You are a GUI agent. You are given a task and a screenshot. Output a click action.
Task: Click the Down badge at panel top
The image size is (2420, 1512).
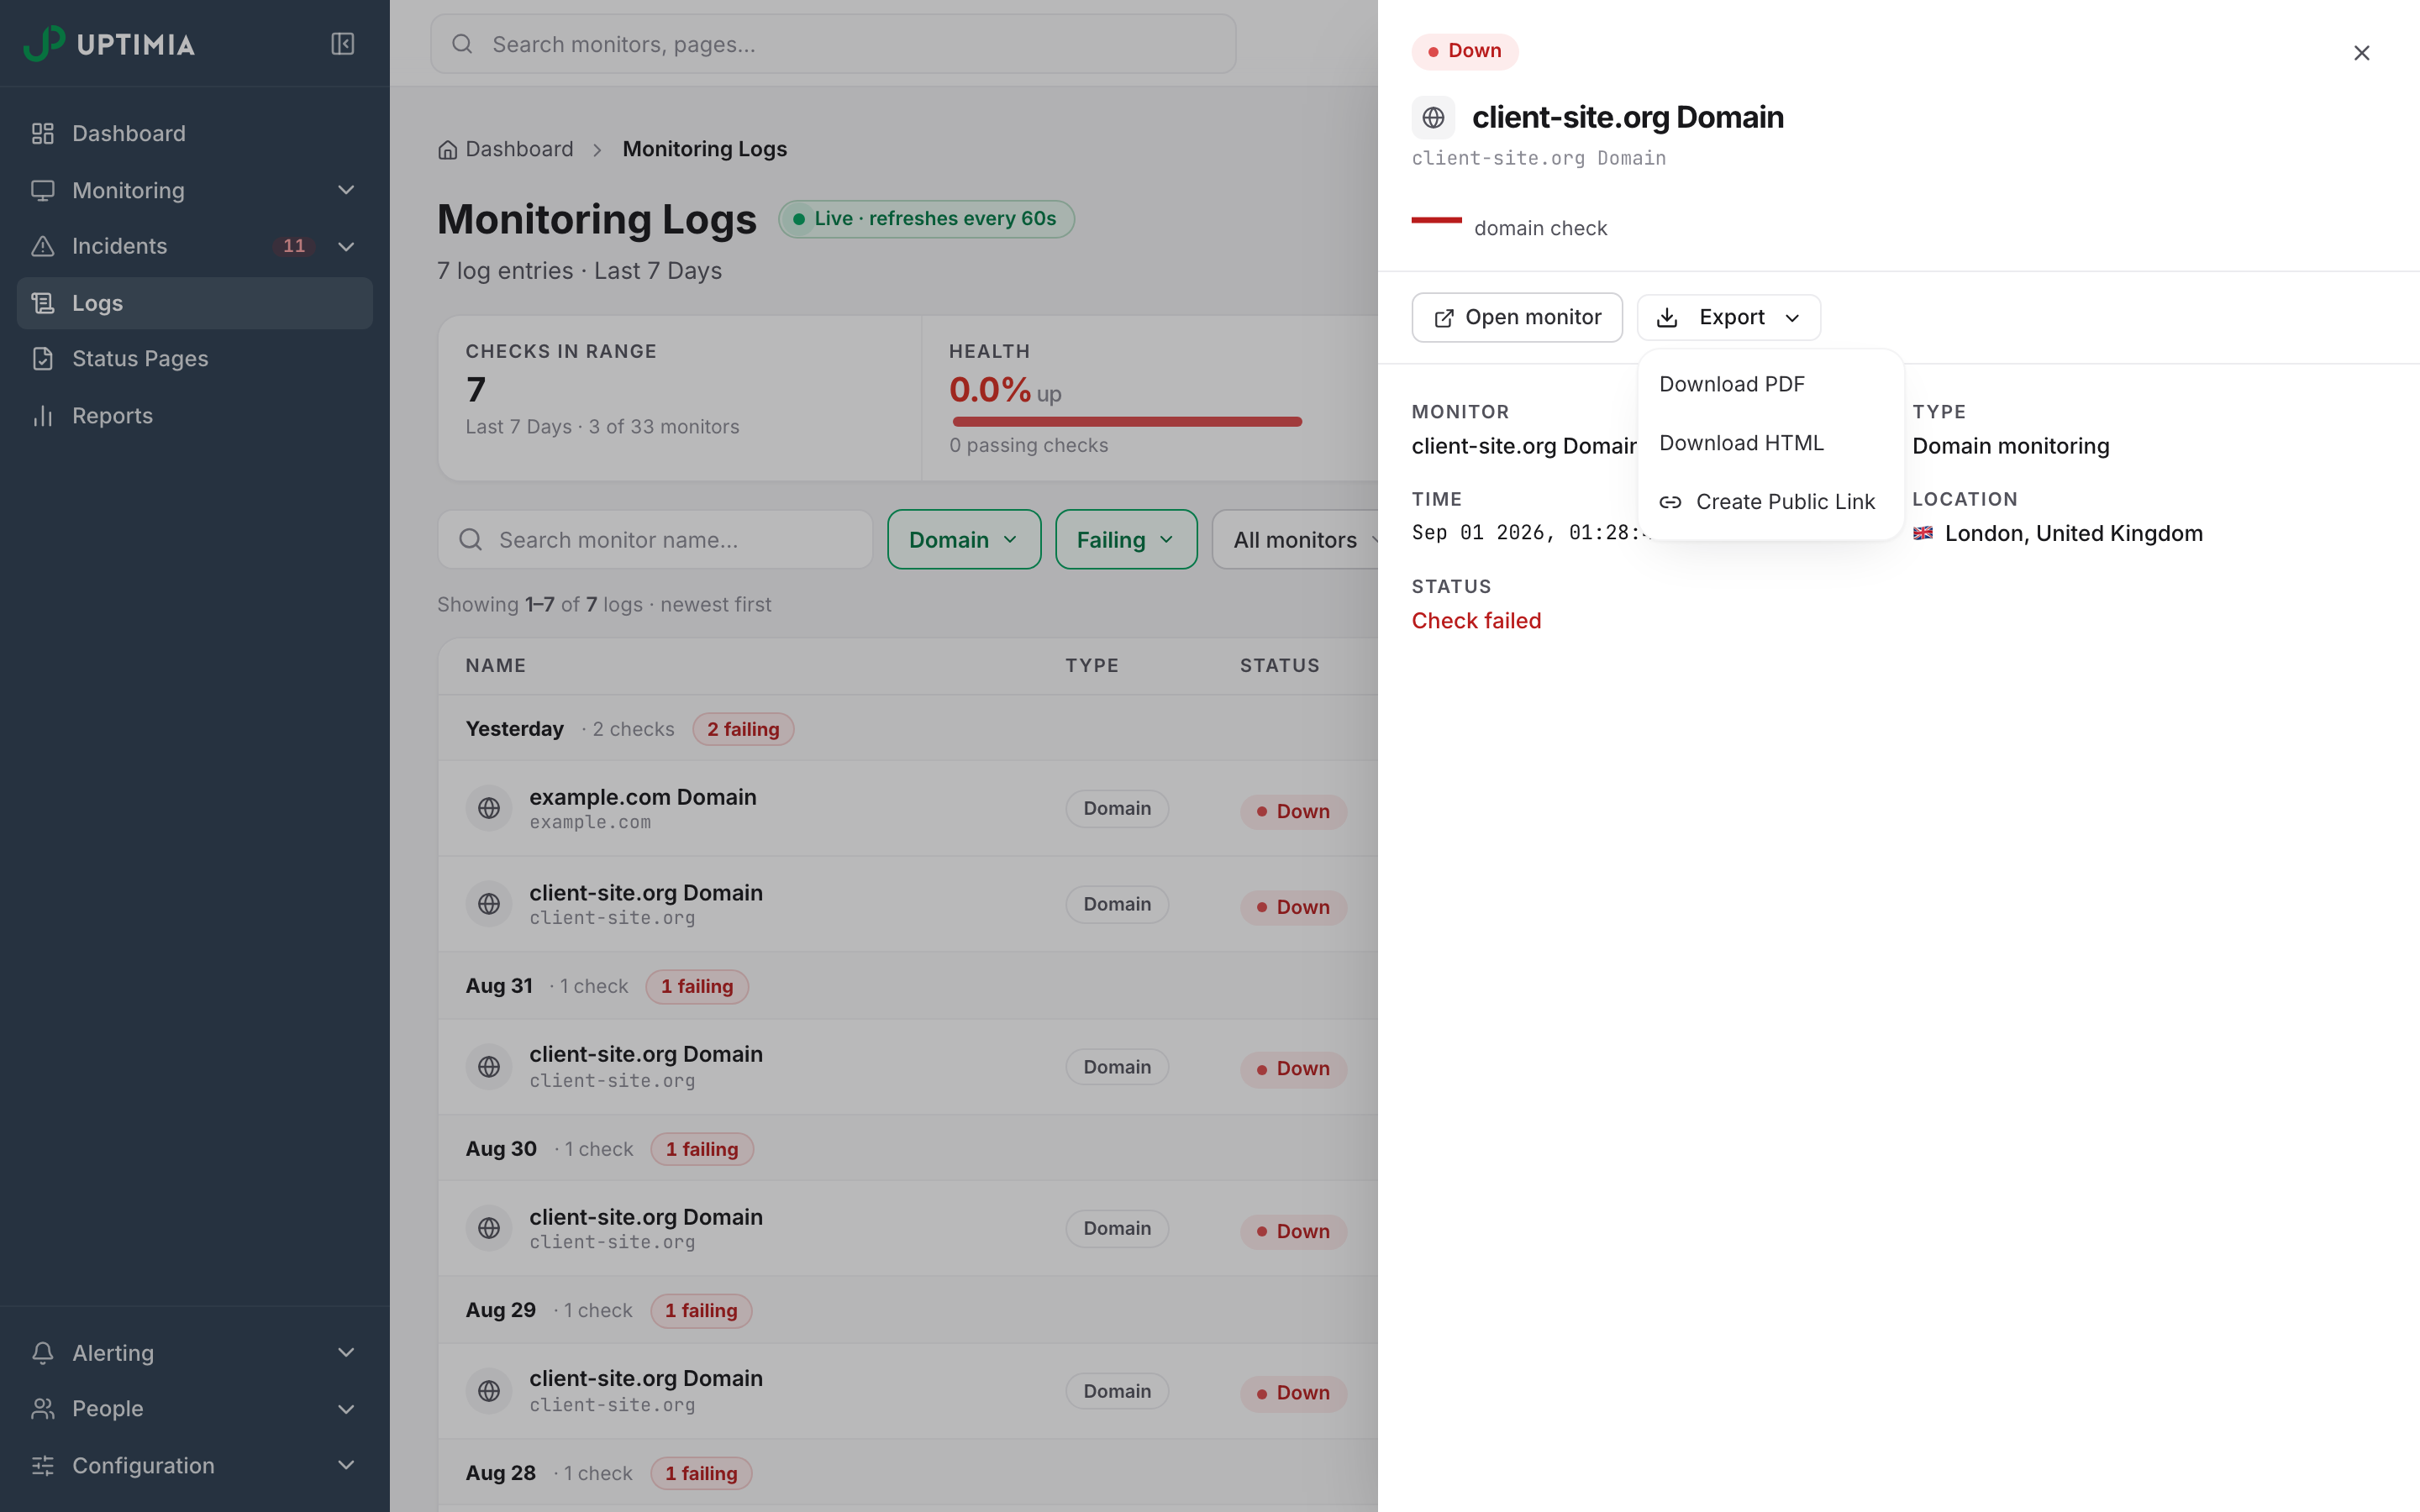click(x=1465, y=51)
